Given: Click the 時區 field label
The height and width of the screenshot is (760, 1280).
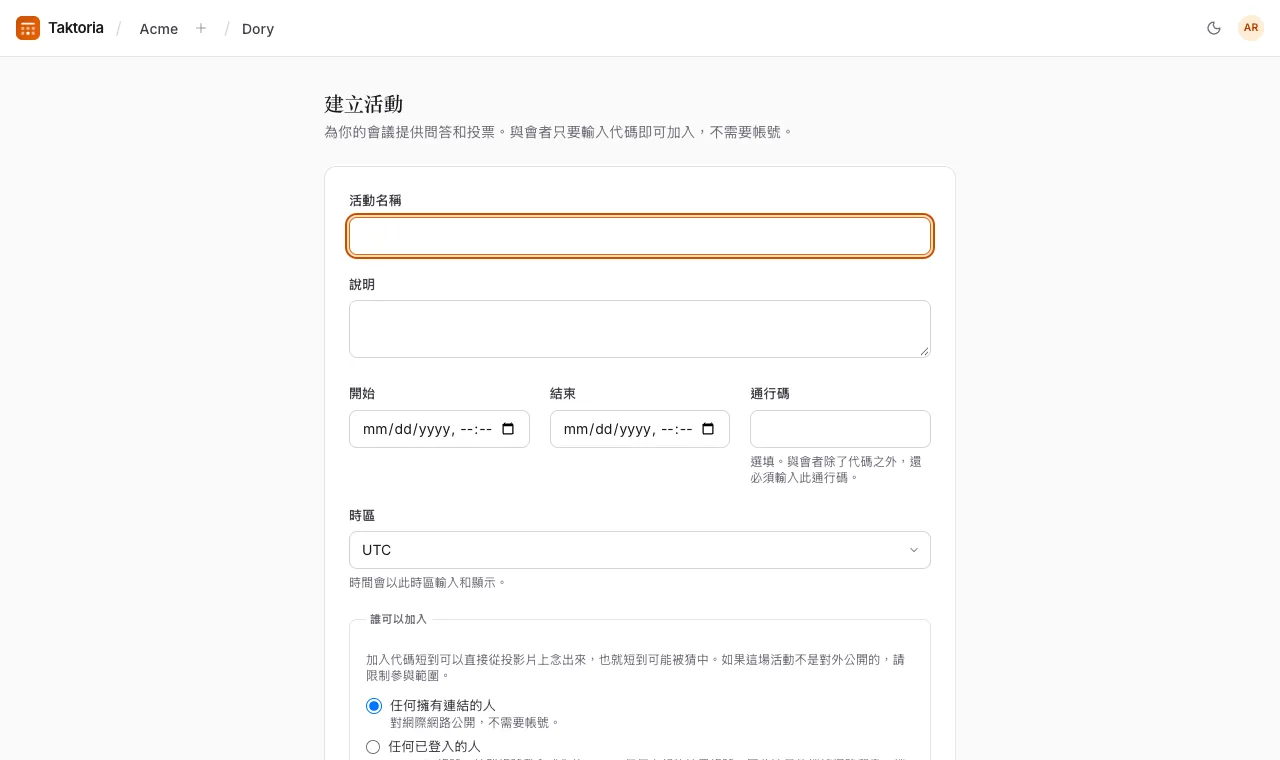Looking at the screenshot, I should [362, 515].
